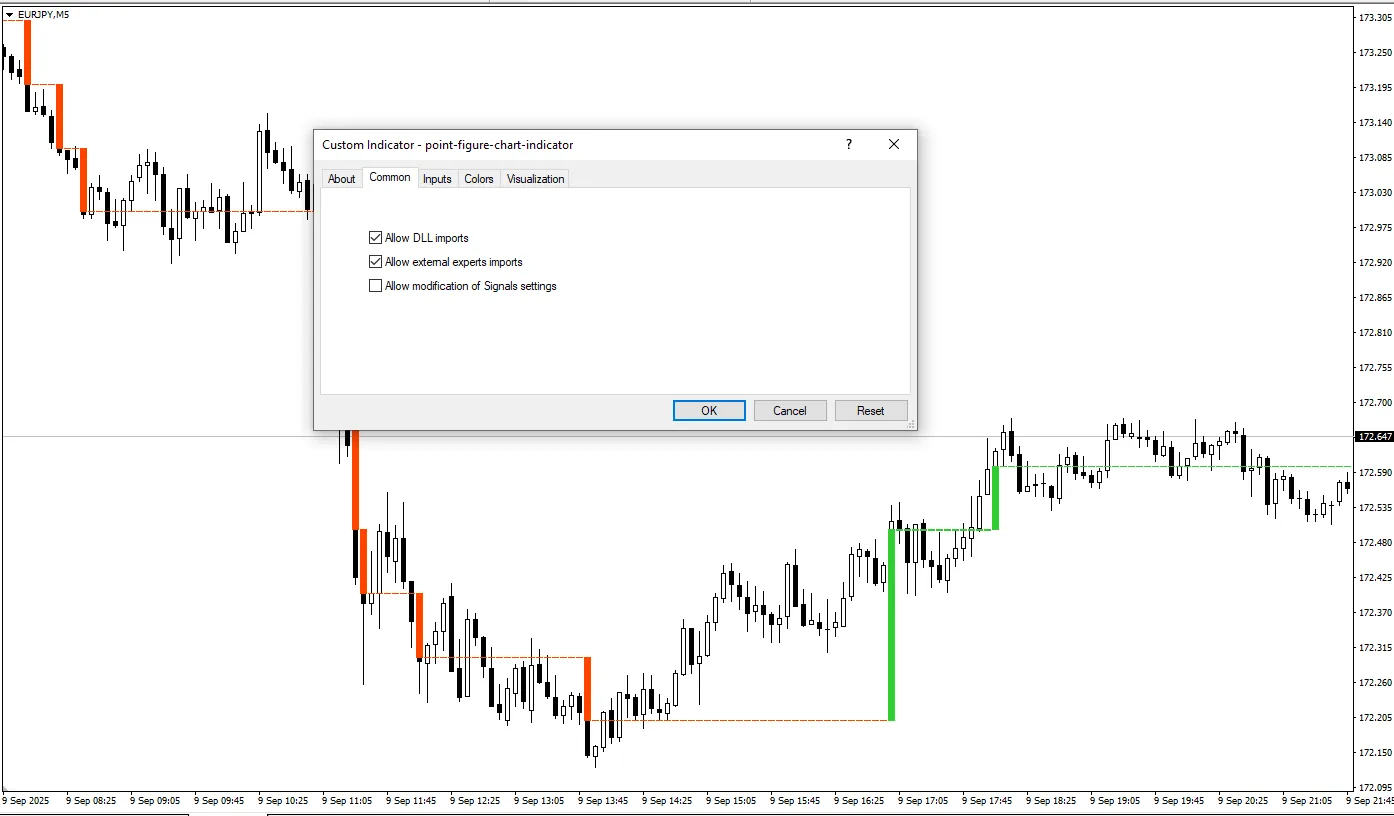Click the help question mark in dialog title bar
Viewport: 1394px width, 816px height.
coord(849,144)
